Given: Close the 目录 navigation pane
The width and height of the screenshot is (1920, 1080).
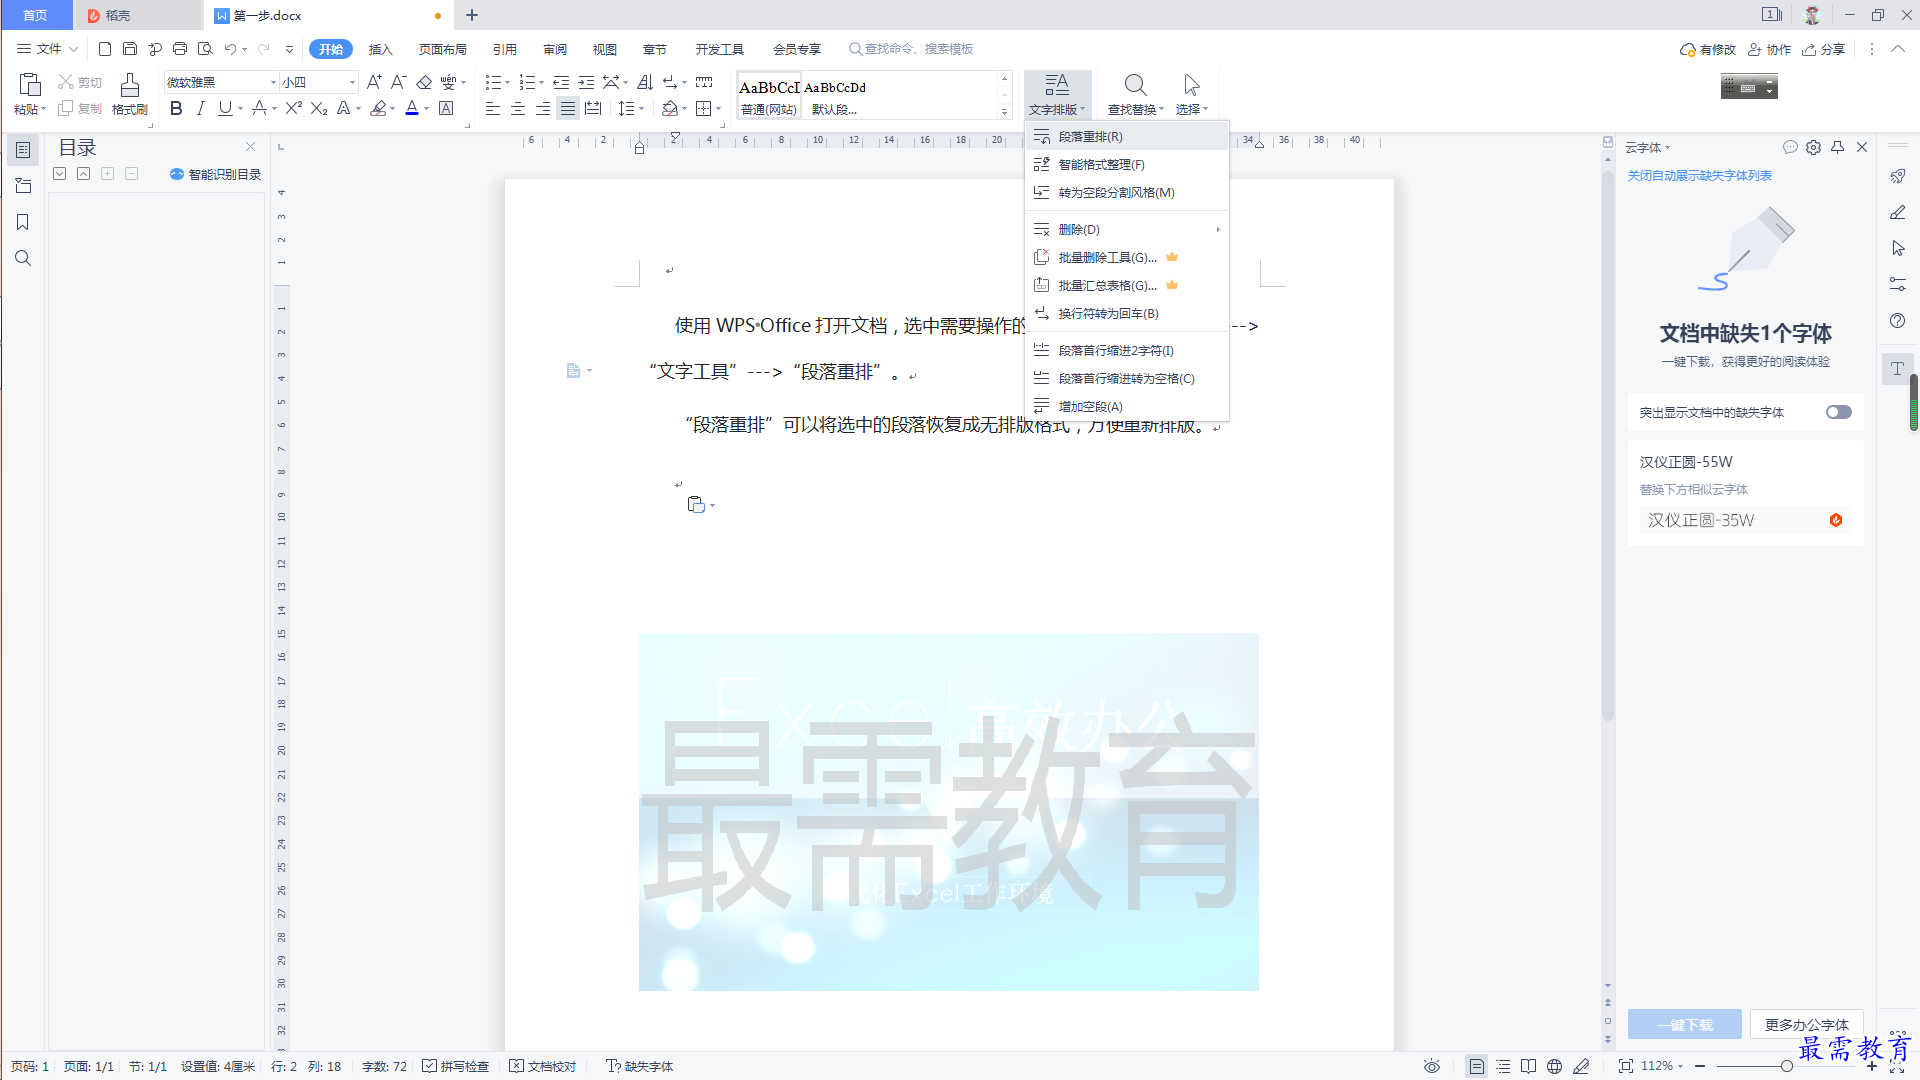Looking at the screenshot, I should point(250,146).
